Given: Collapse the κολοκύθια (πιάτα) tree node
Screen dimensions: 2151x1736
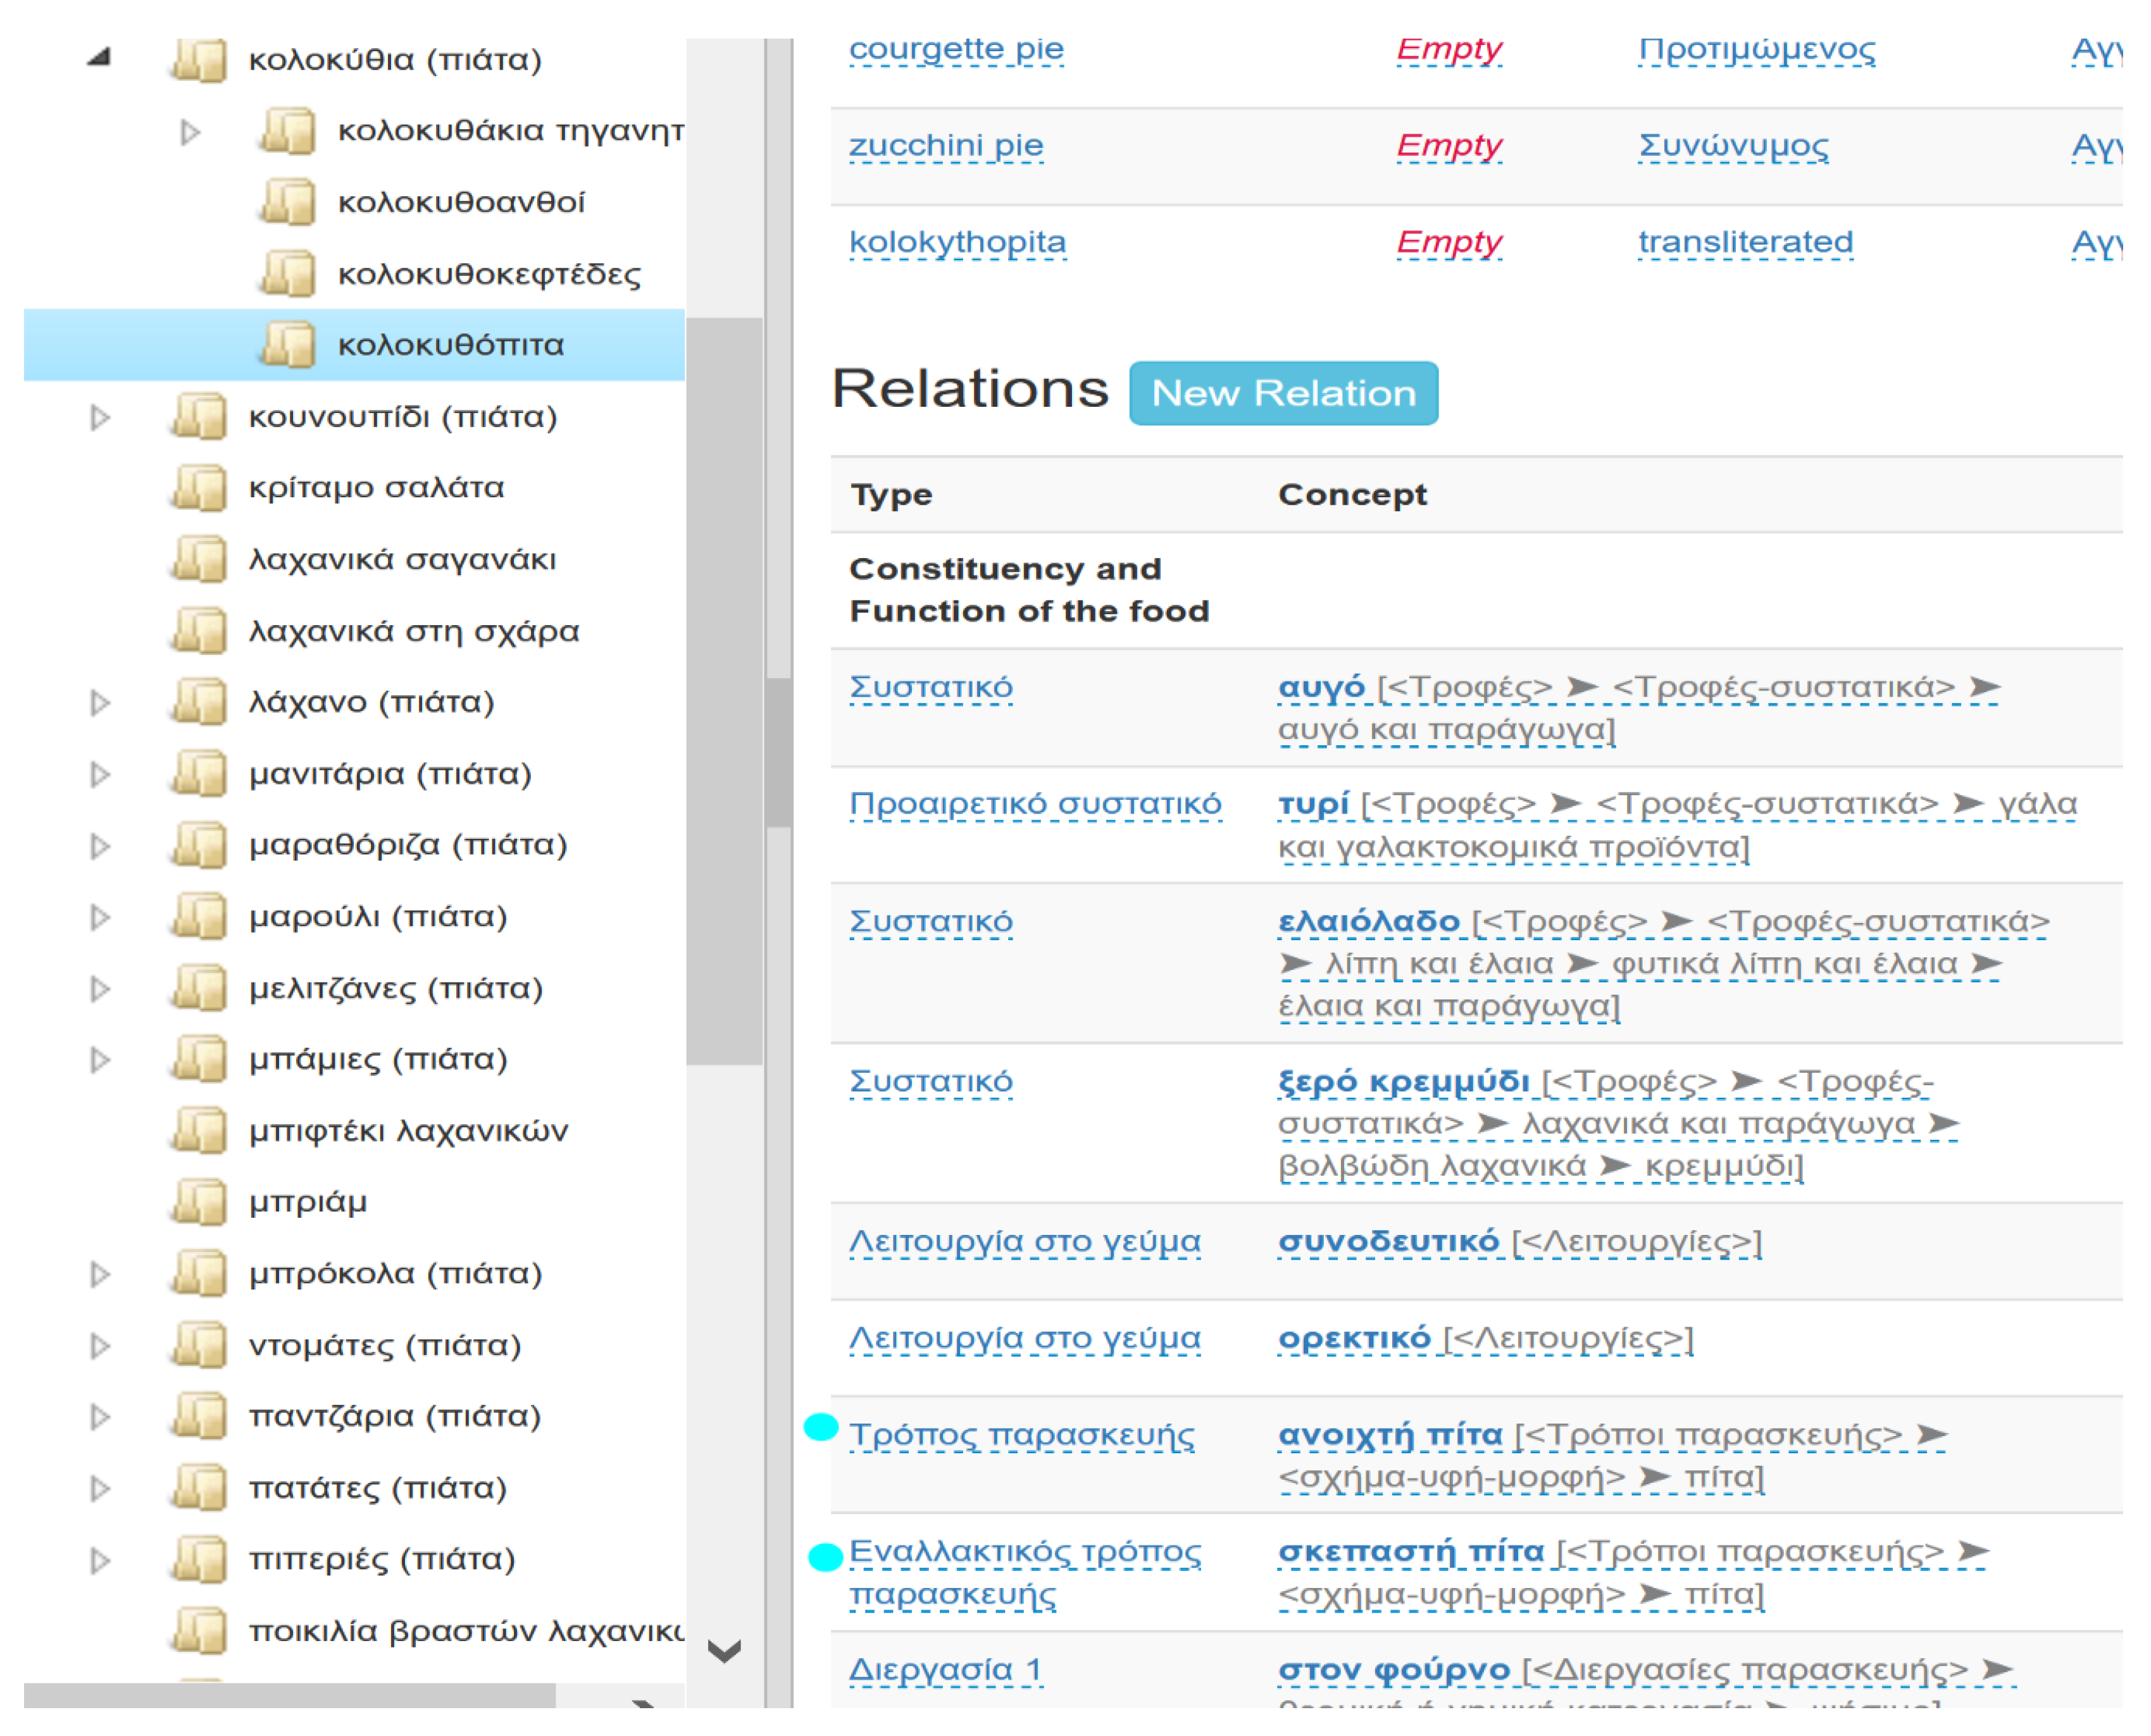Looking at the screenshot, I should 98,58.
